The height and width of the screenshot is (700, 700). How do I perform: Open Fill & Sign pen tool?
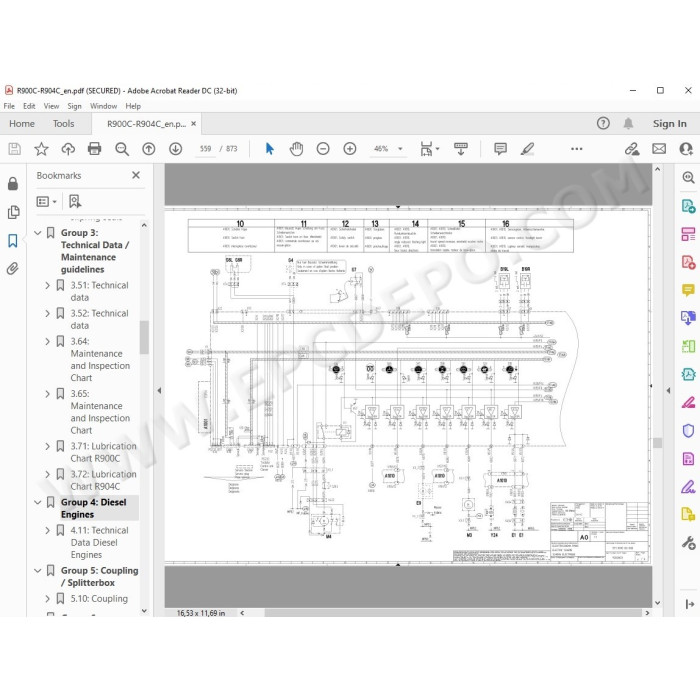[x=688, y=487]
